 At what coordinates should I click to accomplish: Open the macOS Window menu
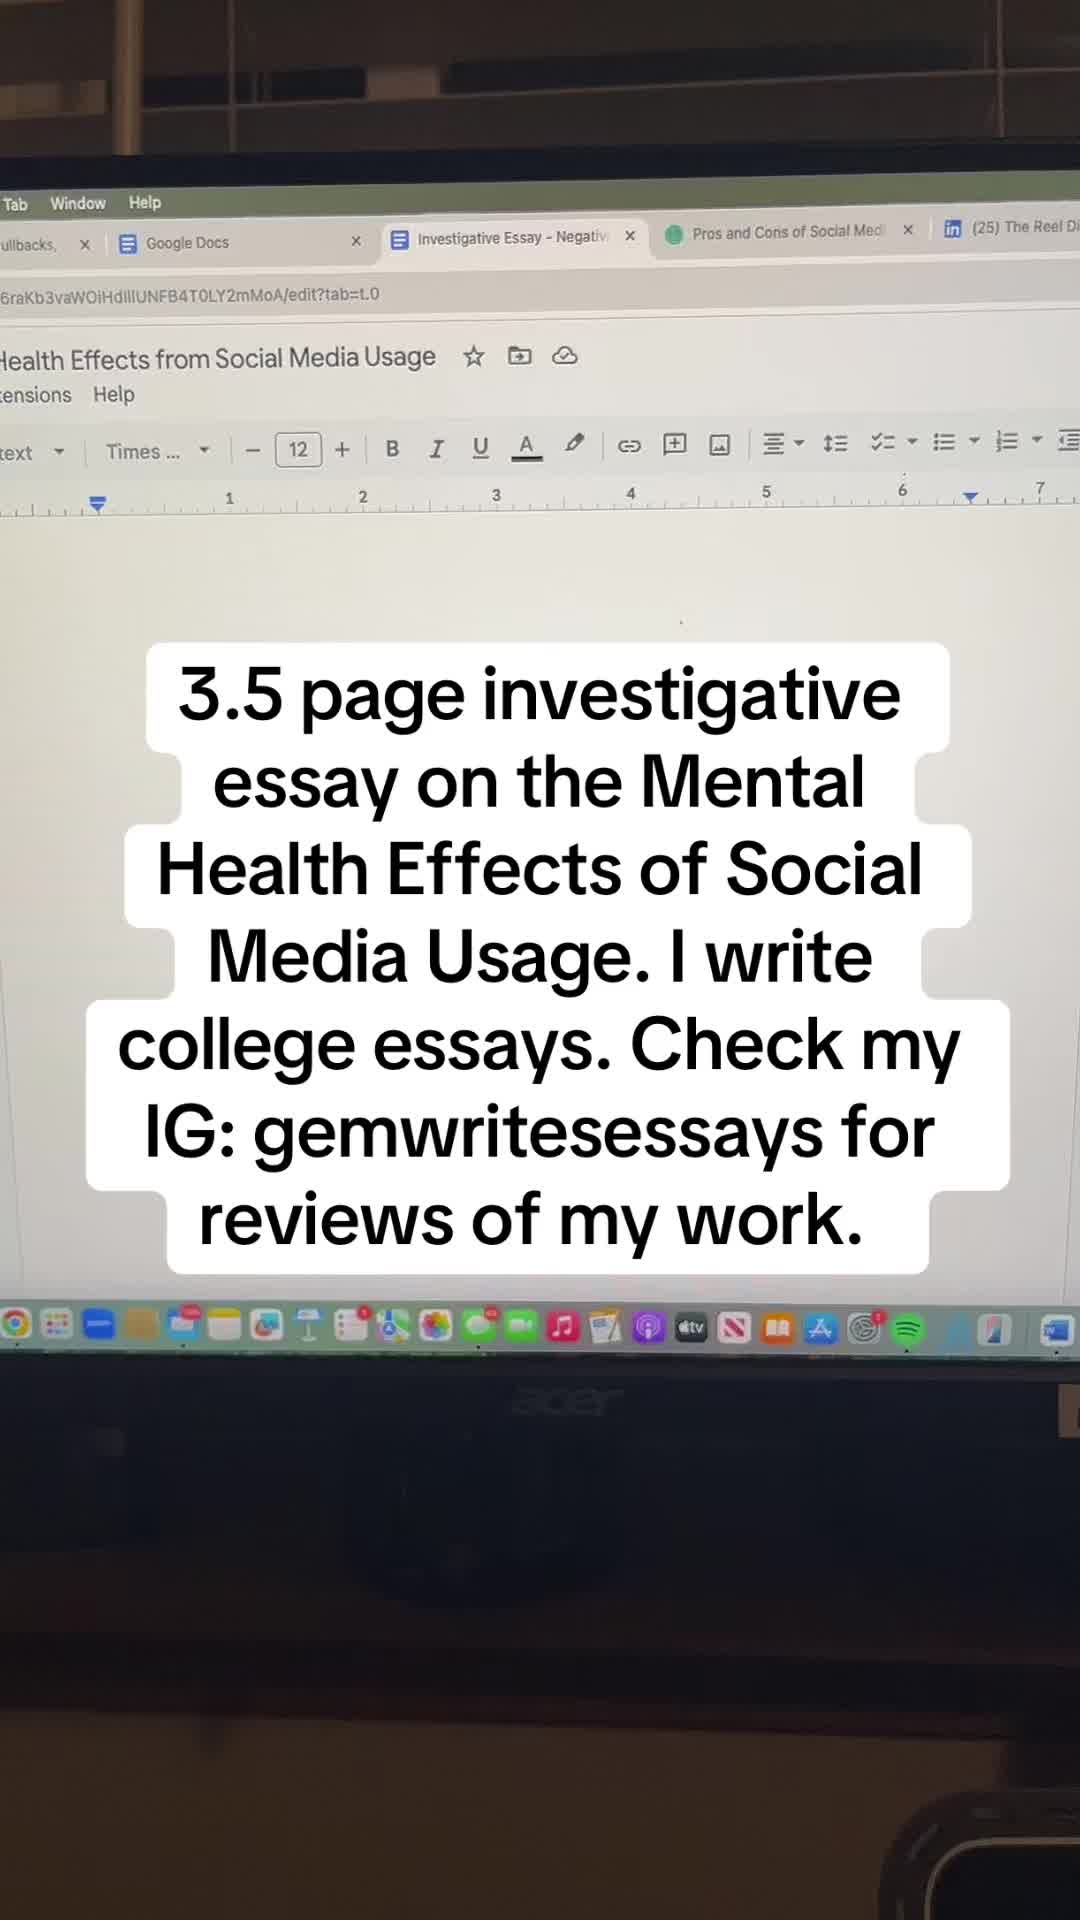78,203
